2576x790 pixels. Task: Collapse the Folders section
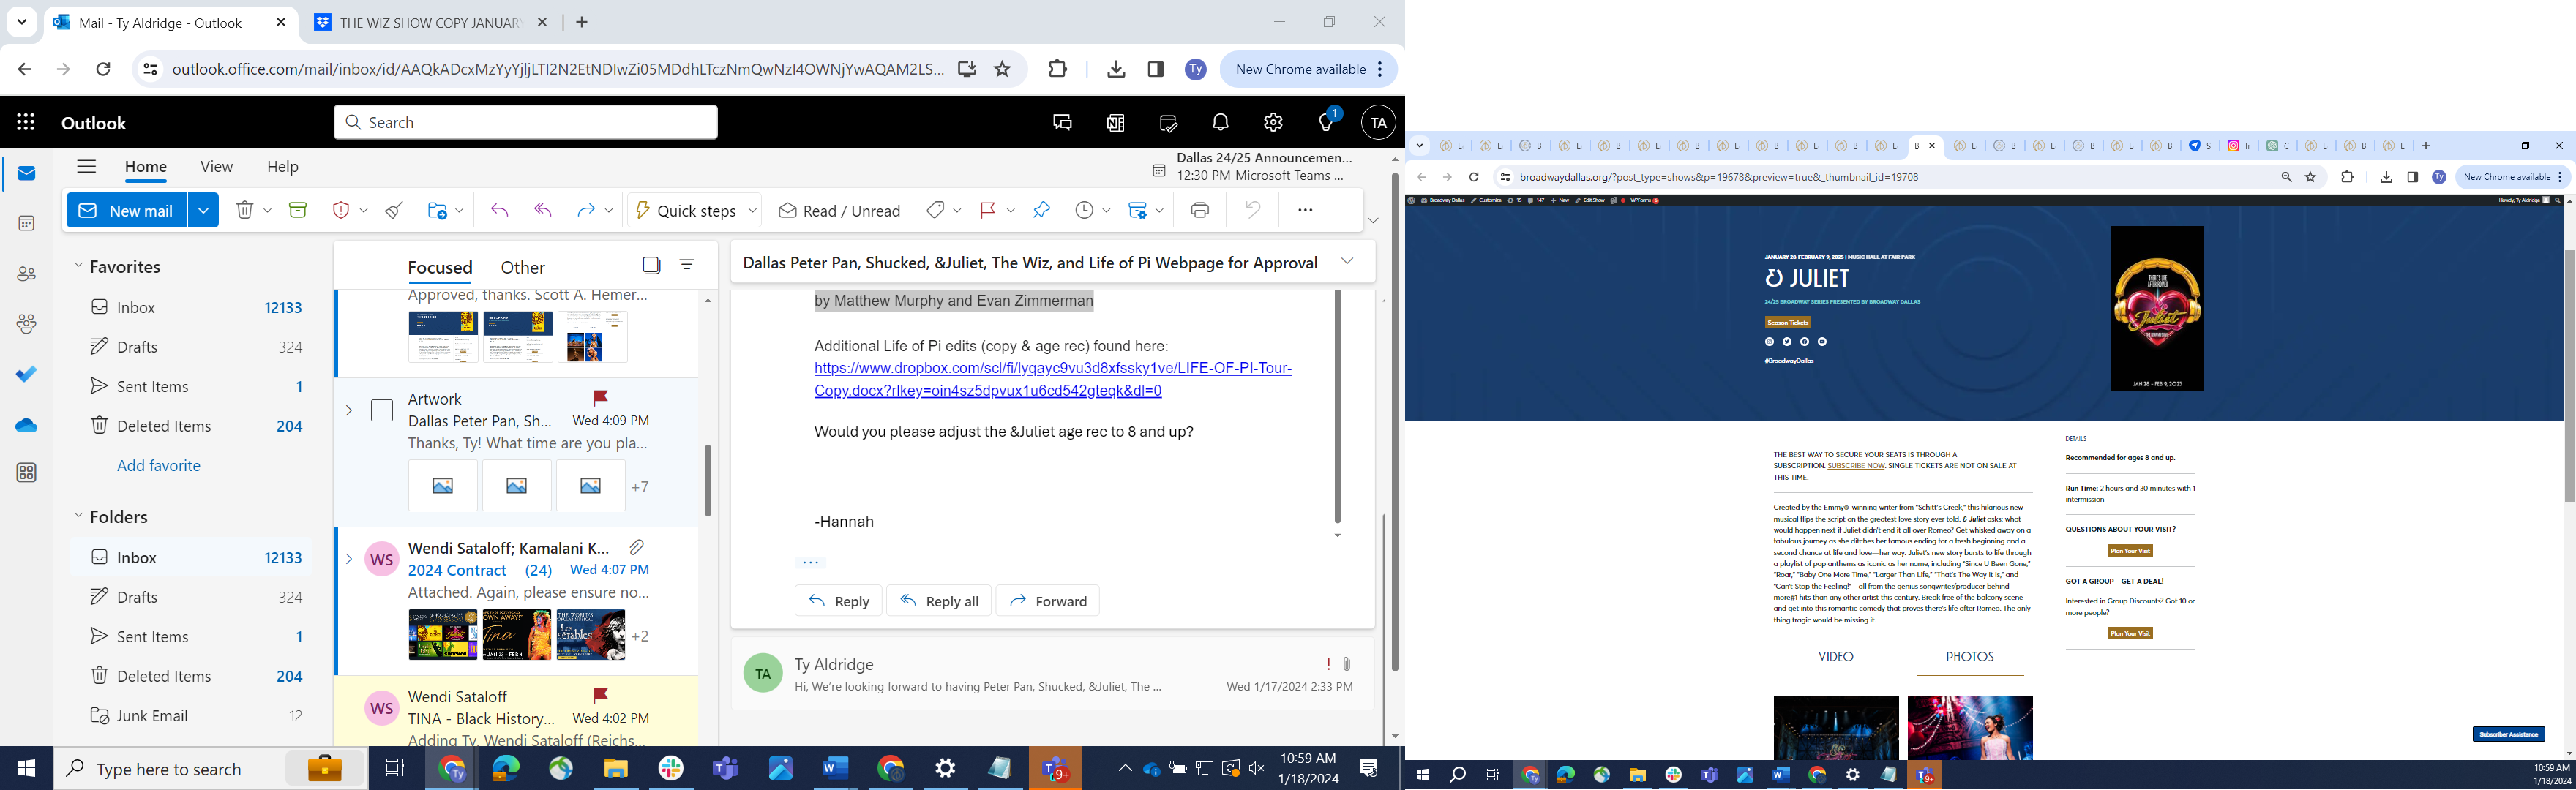tap(79, 516)
